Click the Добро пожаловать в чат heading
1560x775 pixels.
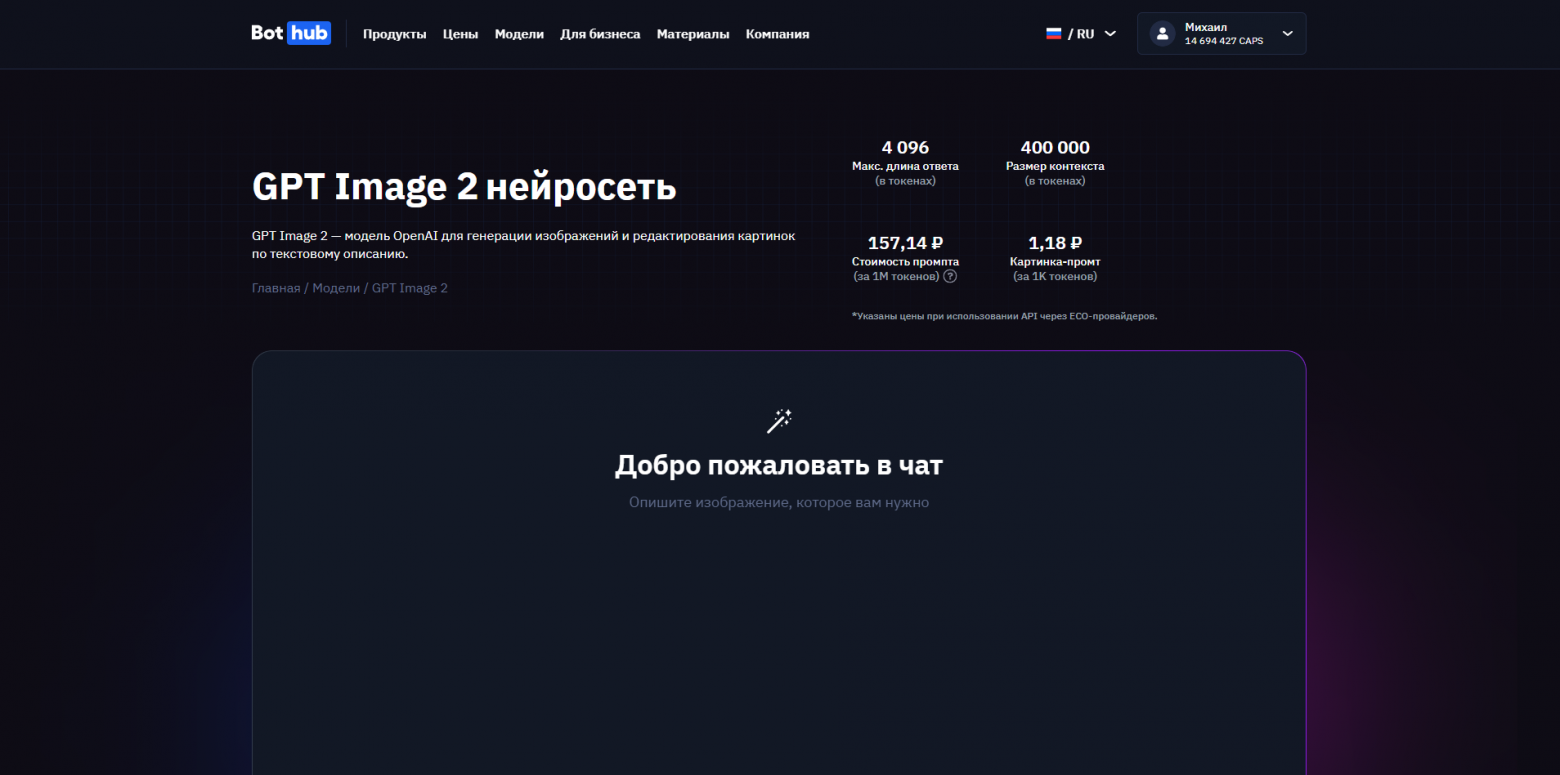(779, 465)
